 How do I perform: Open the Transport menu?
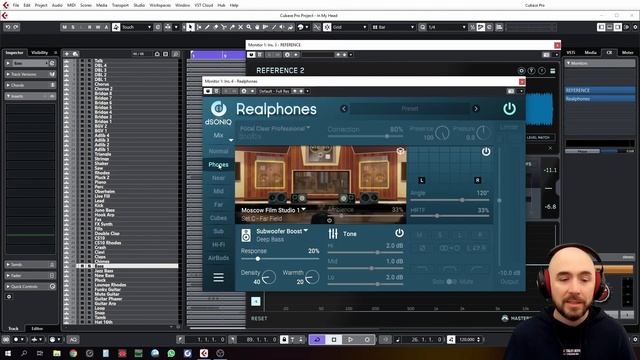tap(120, 5)
